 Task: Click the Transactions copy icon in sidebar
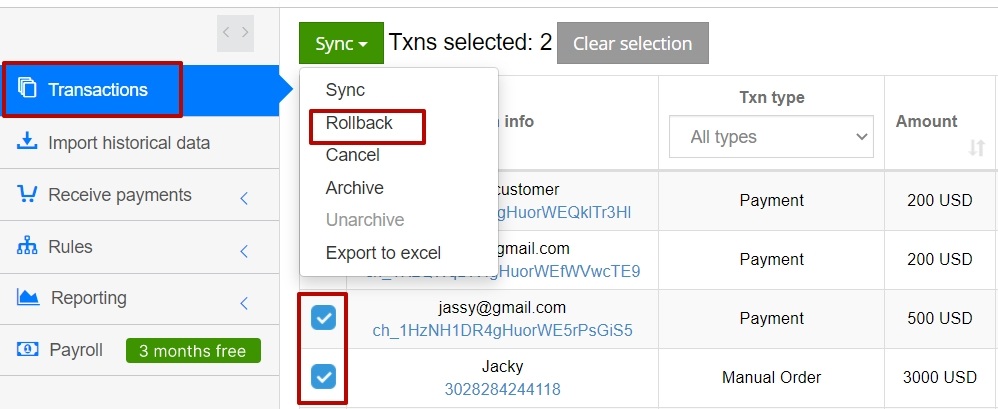click(27, 88)
